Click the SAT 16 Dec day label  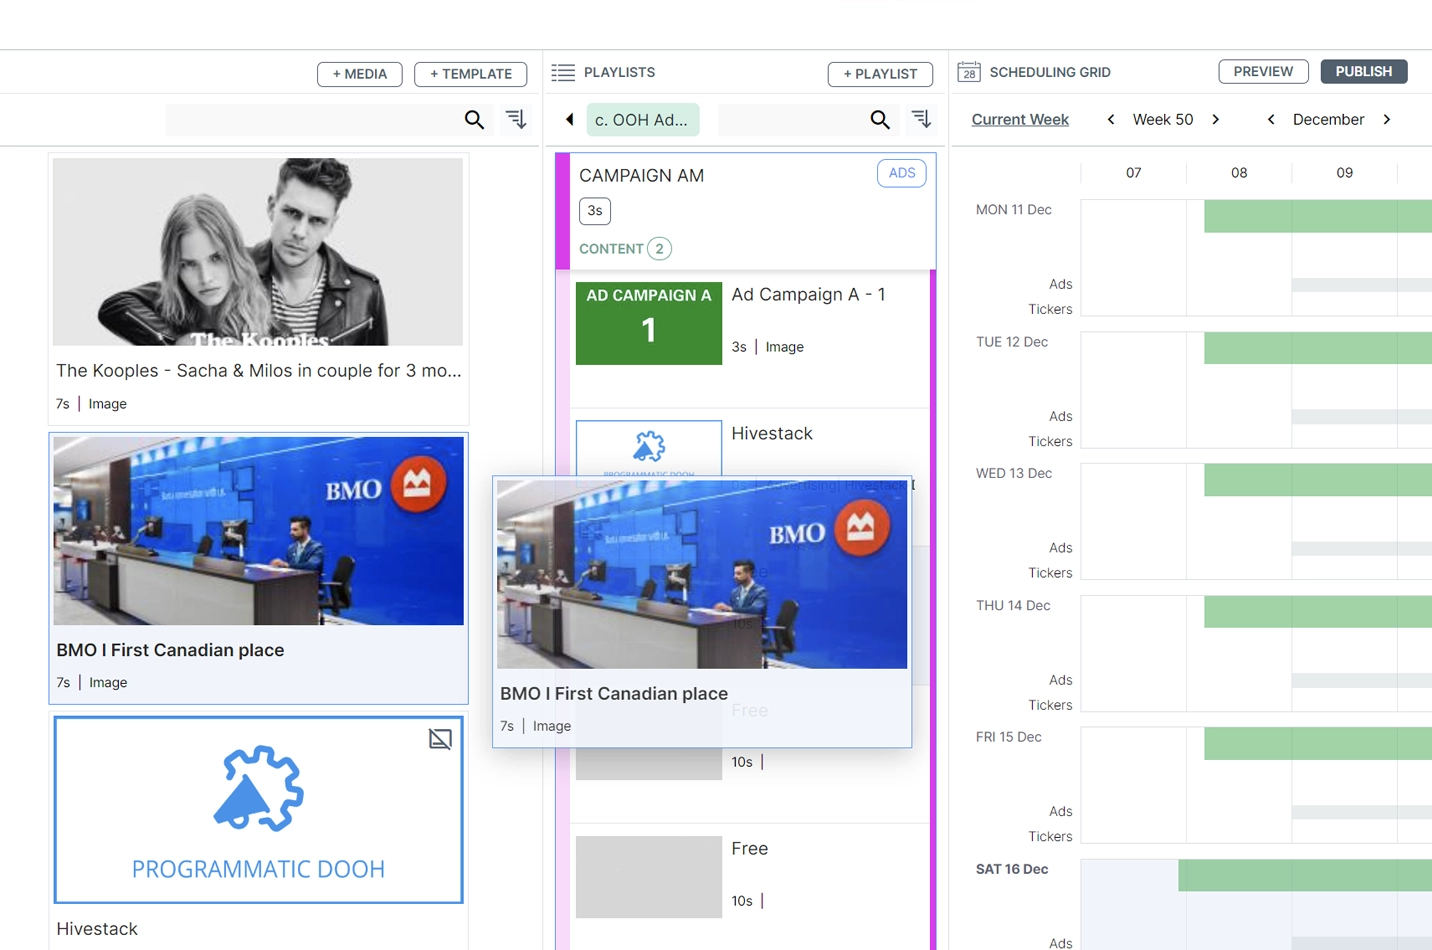(x=1012, y=869)
